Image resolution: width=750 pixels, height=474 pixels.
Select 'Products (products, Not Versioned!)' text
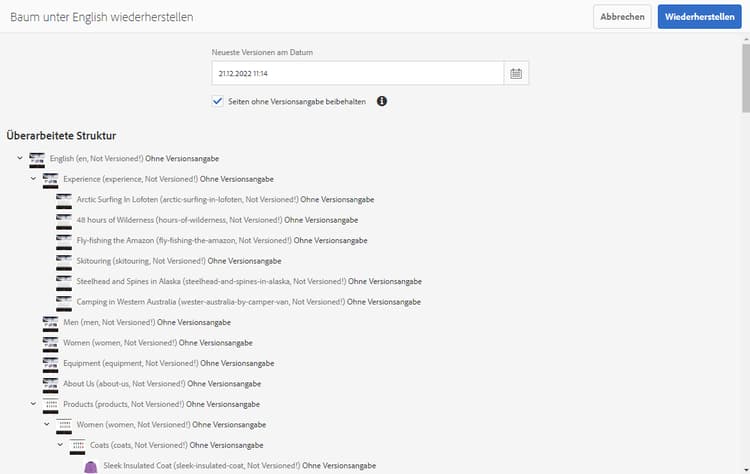[x=123, y=405]
